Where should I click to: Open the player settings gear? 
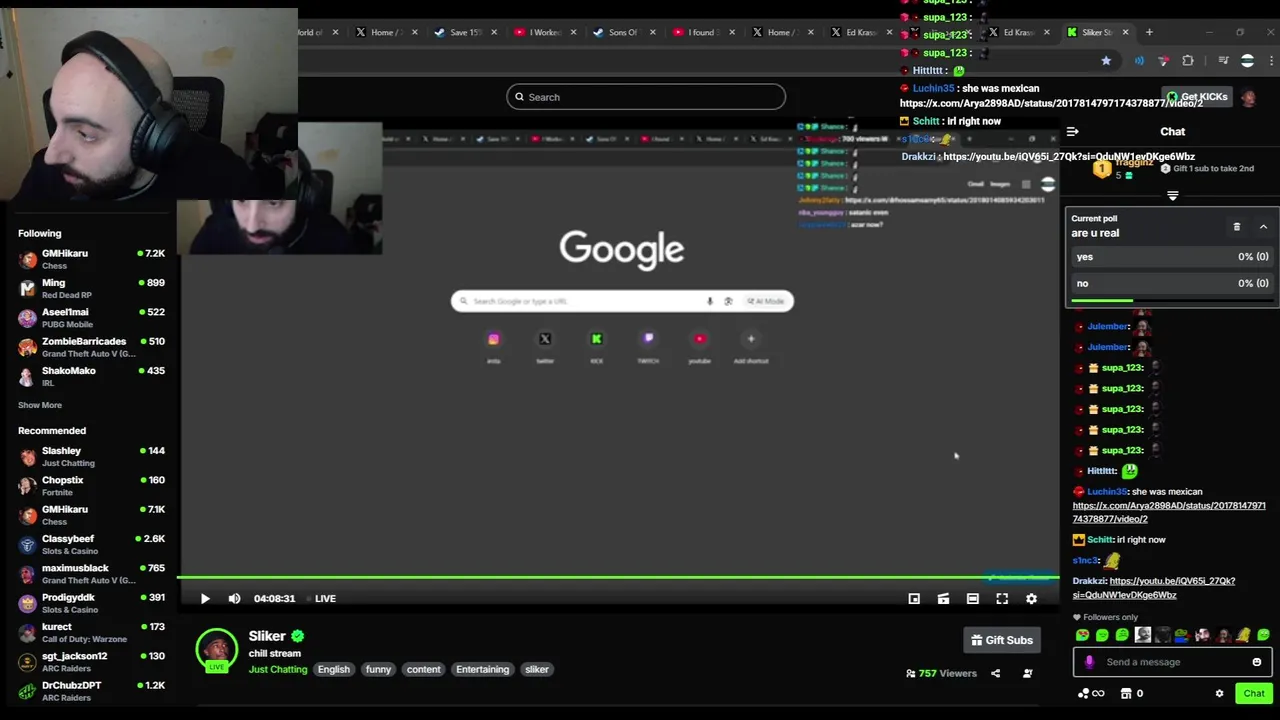tap(1031, 598)
